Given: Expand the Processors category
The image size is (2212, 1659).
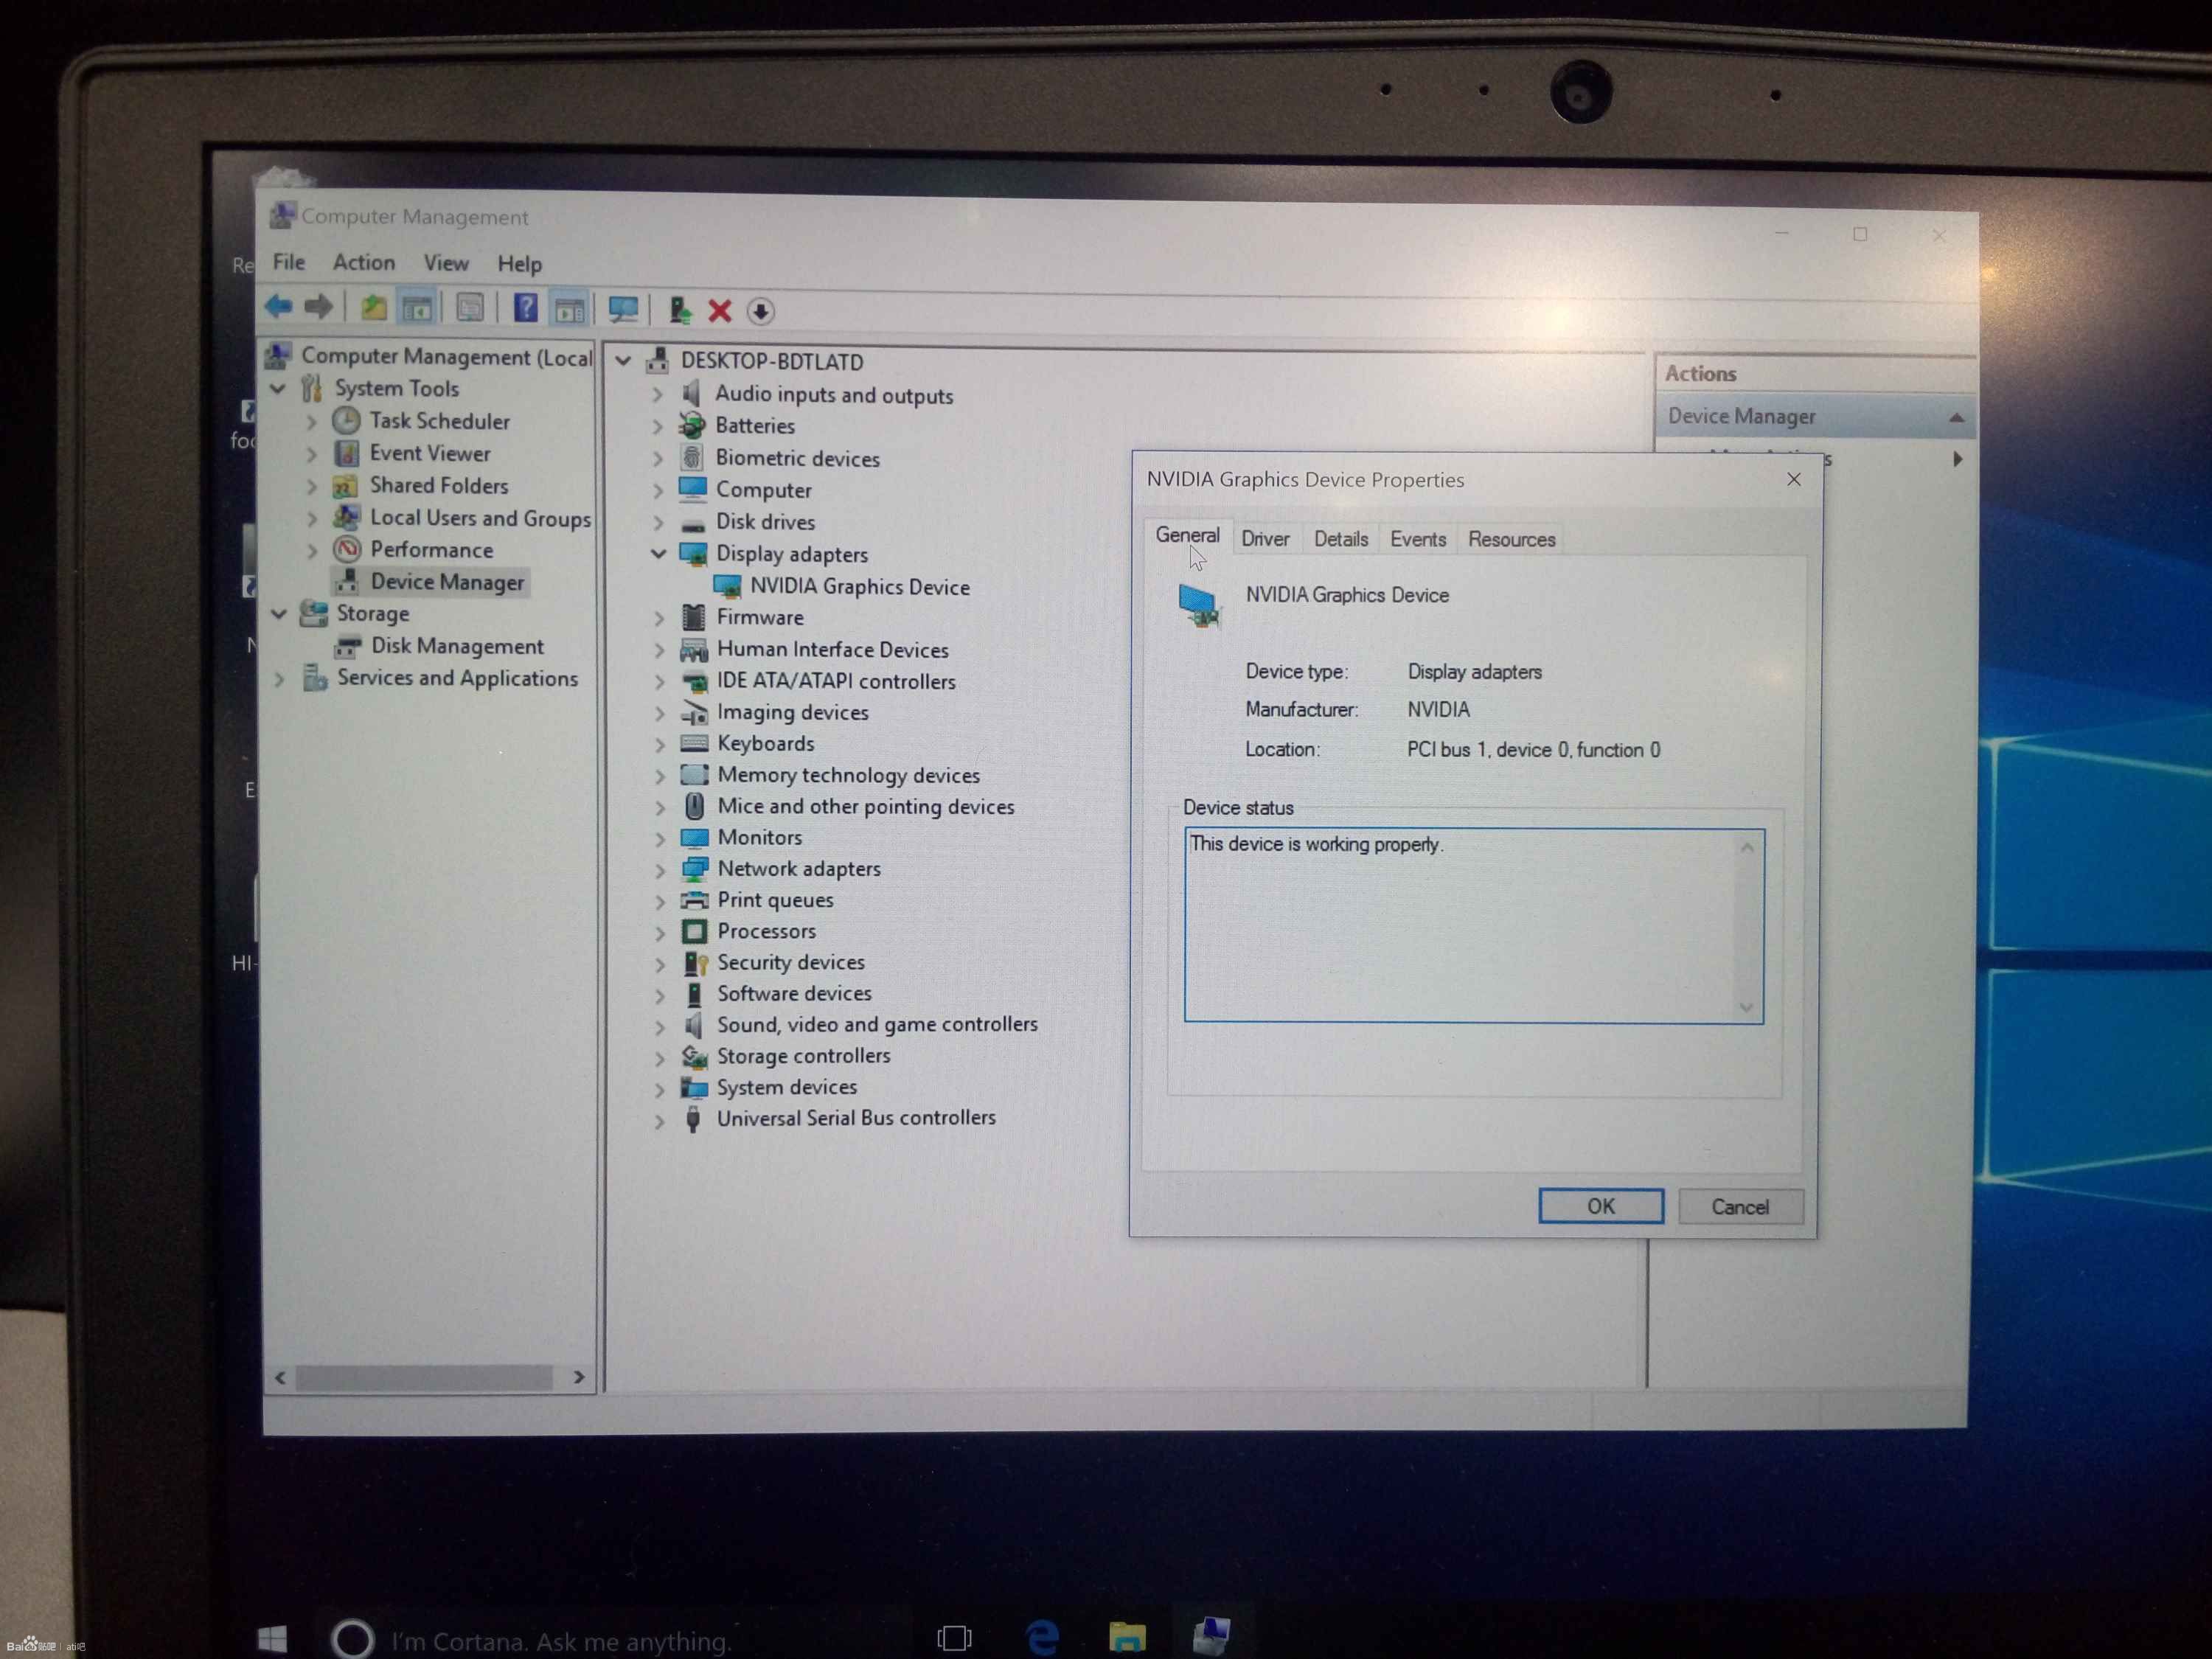Looking at the screenshot, I should click(659, 933).
